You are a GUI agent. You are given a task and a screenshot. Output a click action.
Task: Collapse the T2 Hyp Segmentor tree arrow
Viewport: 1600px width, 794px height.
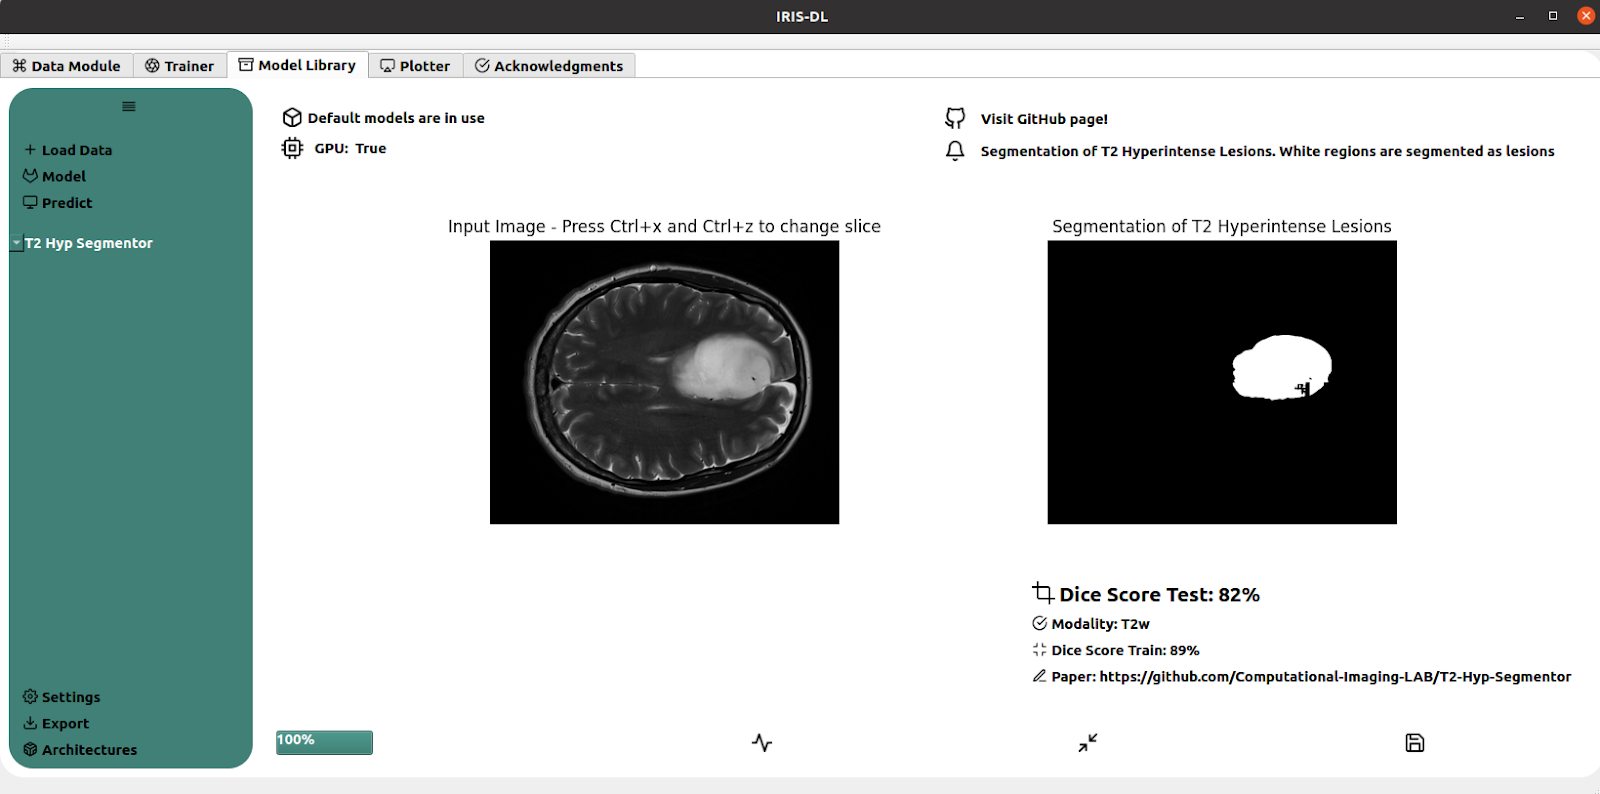(16, 243)
